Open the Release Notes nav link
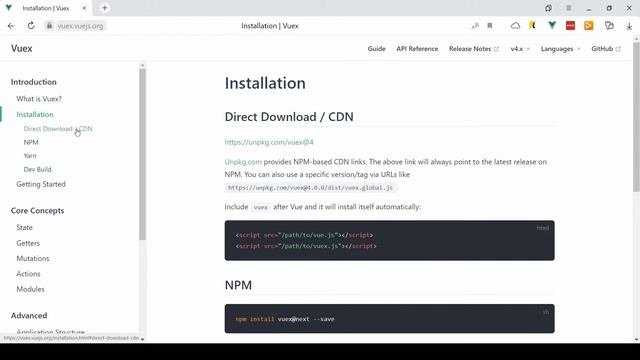The image size is (640, 360). (473, 49)
